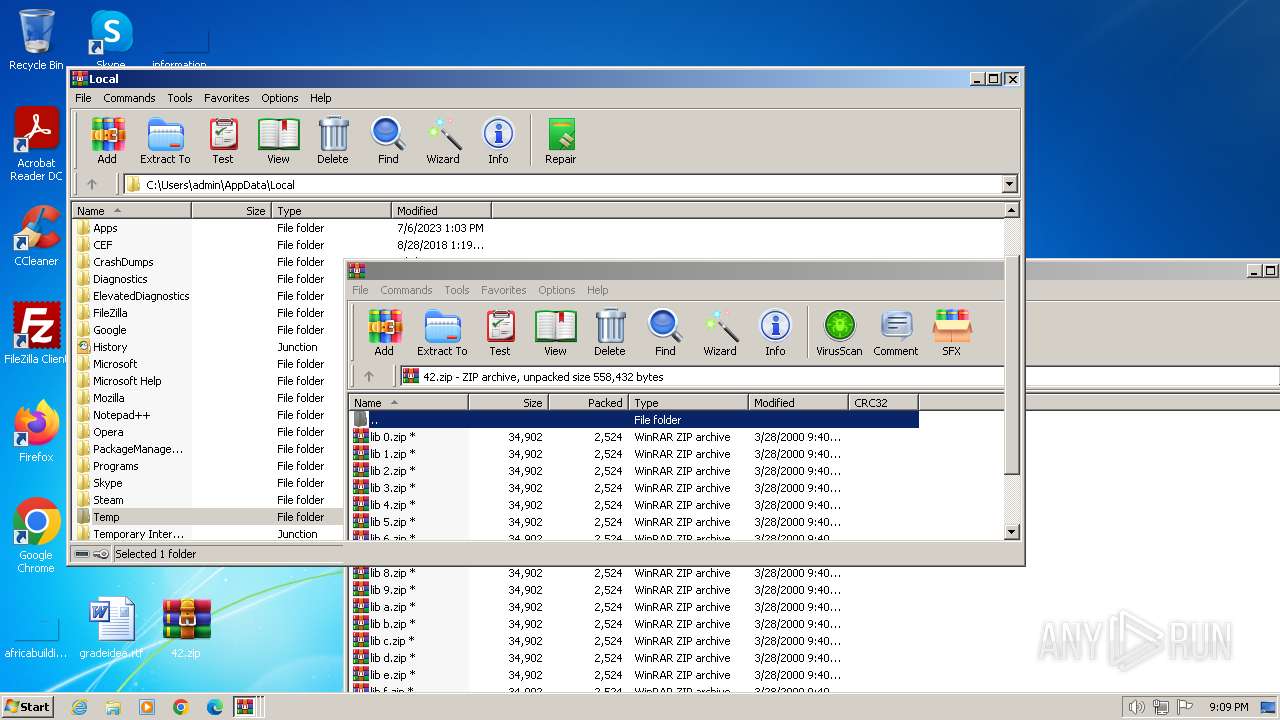The width and height of the screenshot is (1280, 720).
Task: Open Favorites menu in Local window
Action: 227,98
